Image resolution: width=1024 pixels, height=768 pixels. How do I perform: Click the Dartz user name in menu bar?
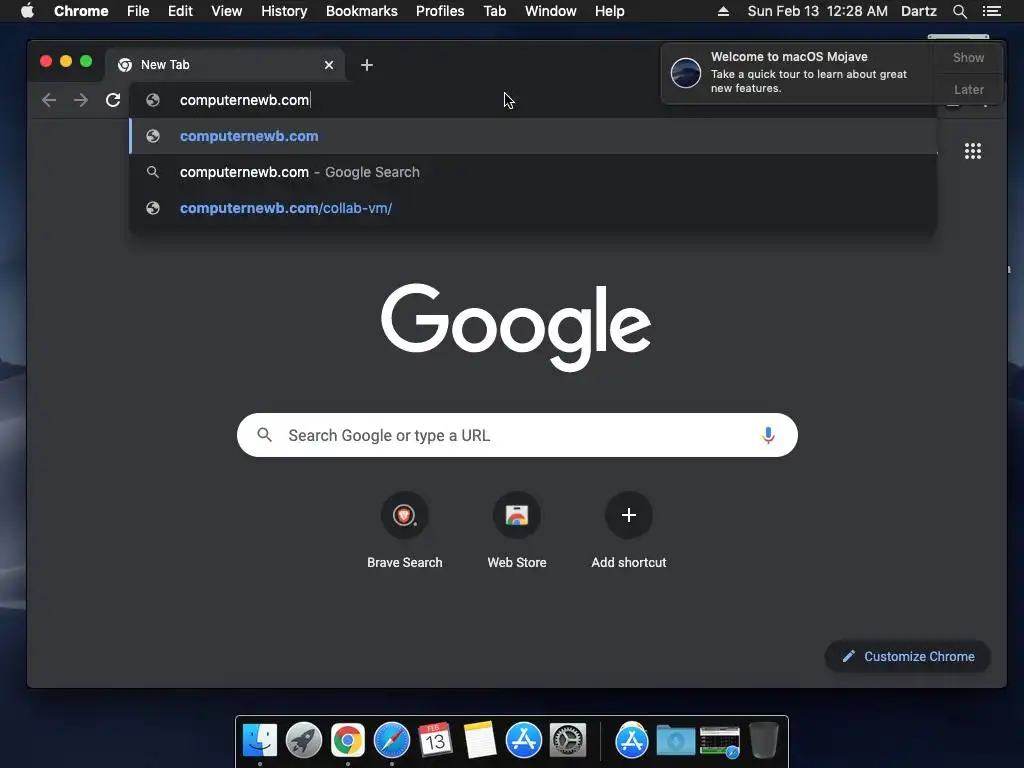click(x=919, y=11)
